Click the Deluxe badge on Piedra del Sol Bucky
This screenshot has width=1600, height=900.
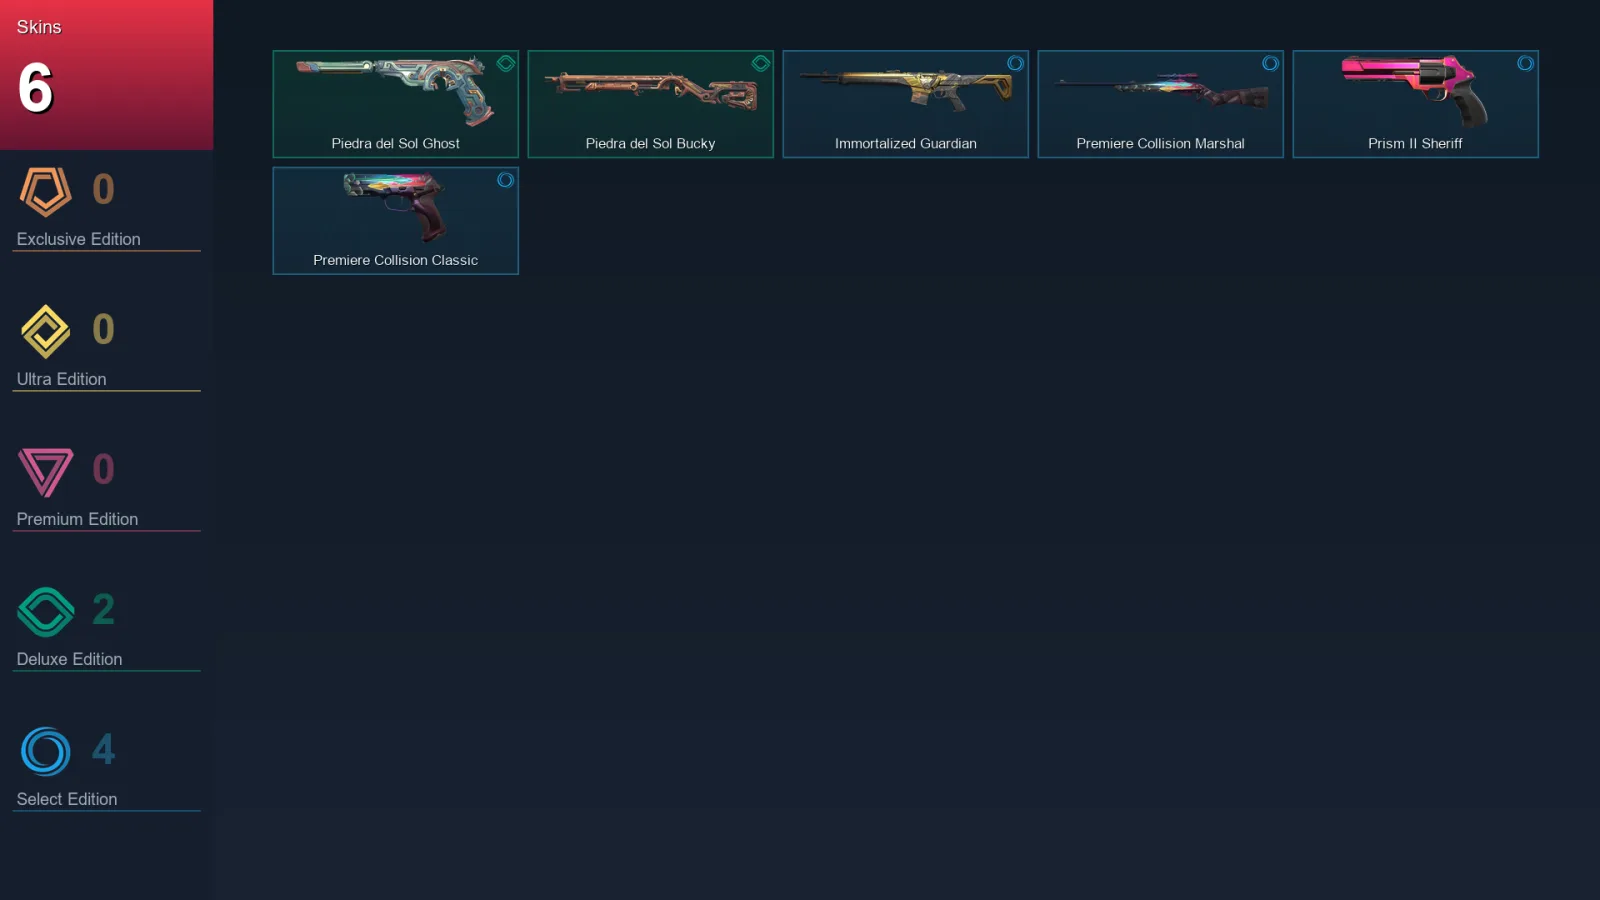coord(761,64)
